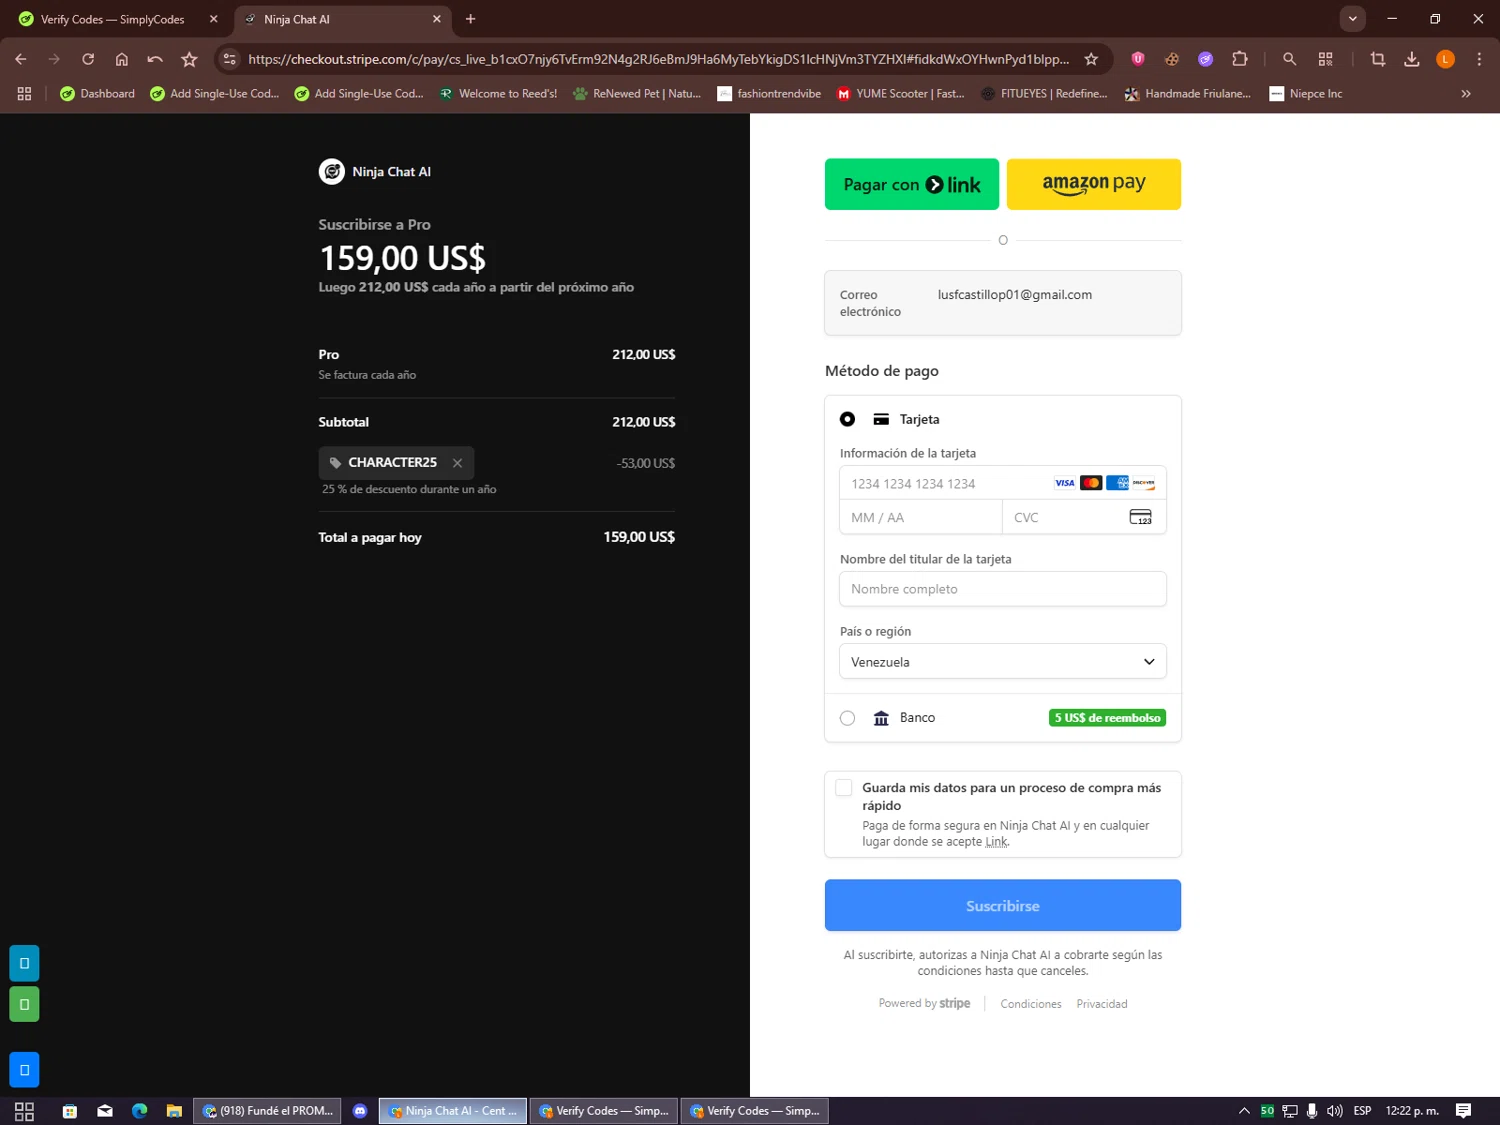Open system clock 12:22 p. m.

[1412, 1111]
